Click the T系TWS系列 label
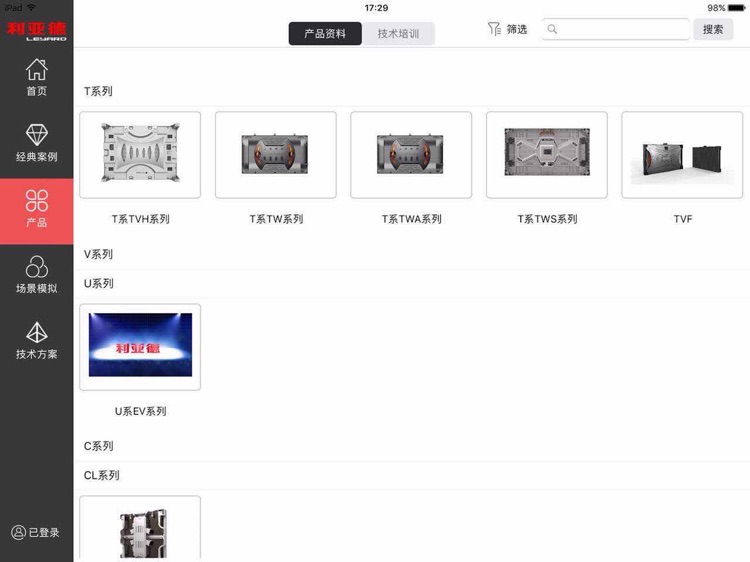 (547, 219)
